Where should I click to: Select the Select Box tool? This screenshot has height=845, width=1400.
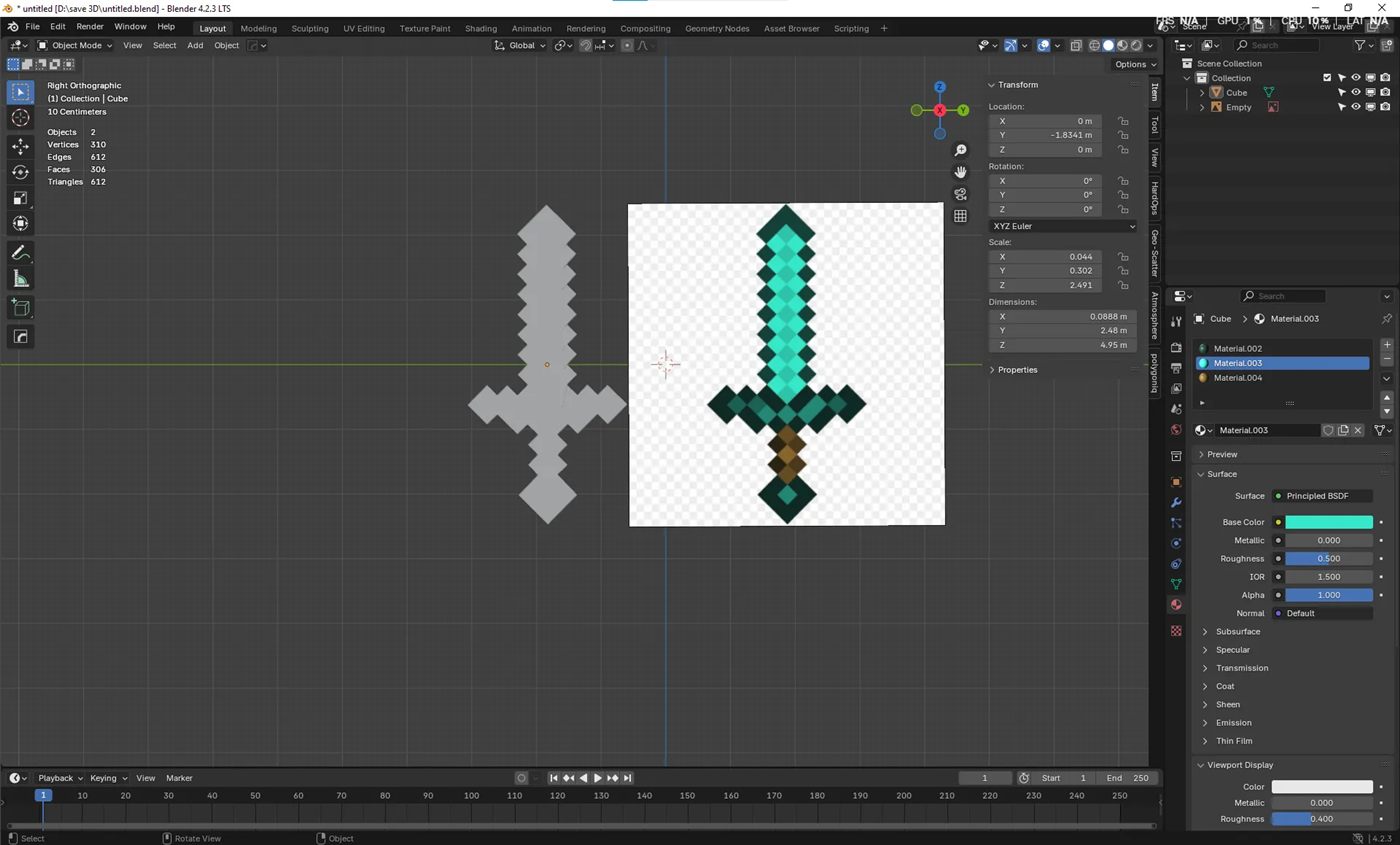20,92
